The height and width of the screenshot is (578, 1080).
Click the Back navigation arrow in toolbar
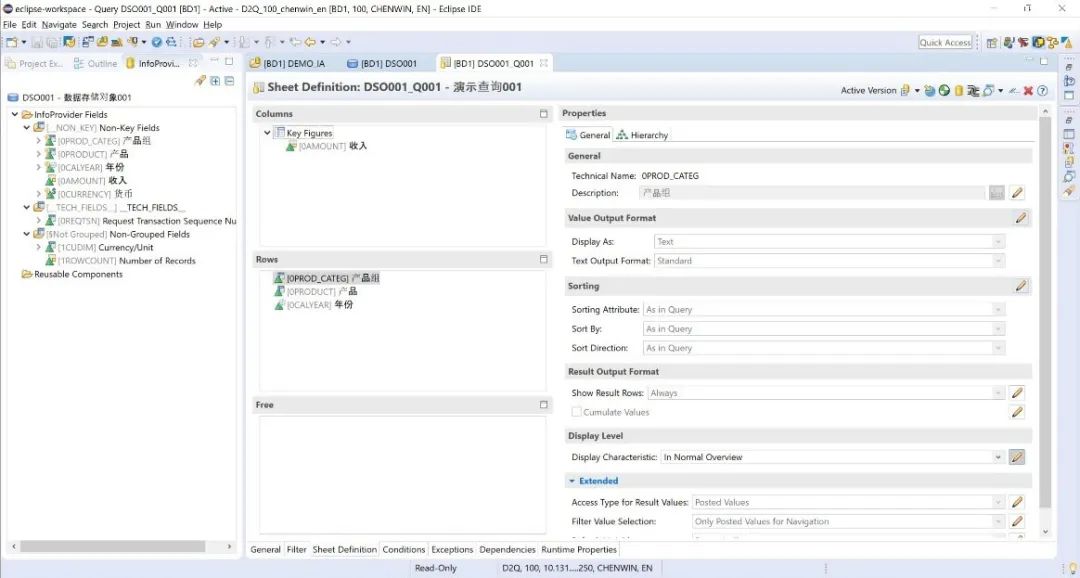[310, 42]
